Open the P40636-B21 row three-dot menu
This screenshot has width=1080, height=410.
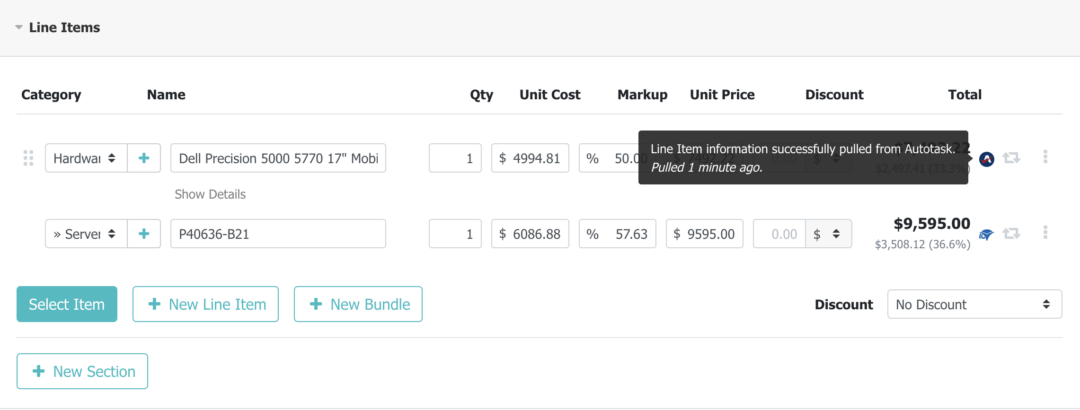tap(1046, 232)
